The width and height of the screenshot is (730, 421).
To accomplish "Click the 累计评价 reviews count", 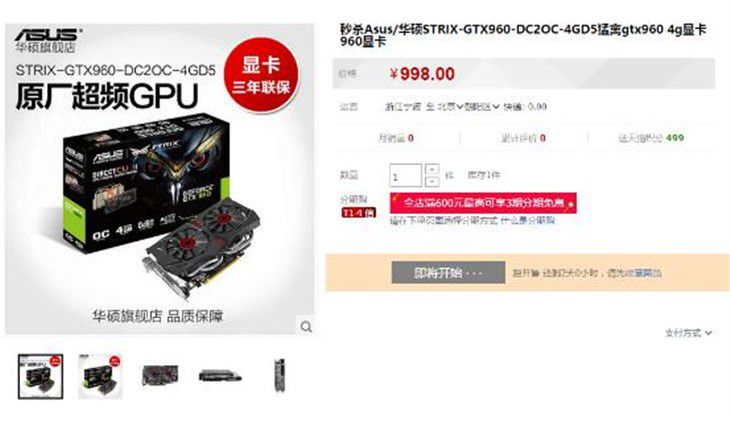I will [523, 138].
